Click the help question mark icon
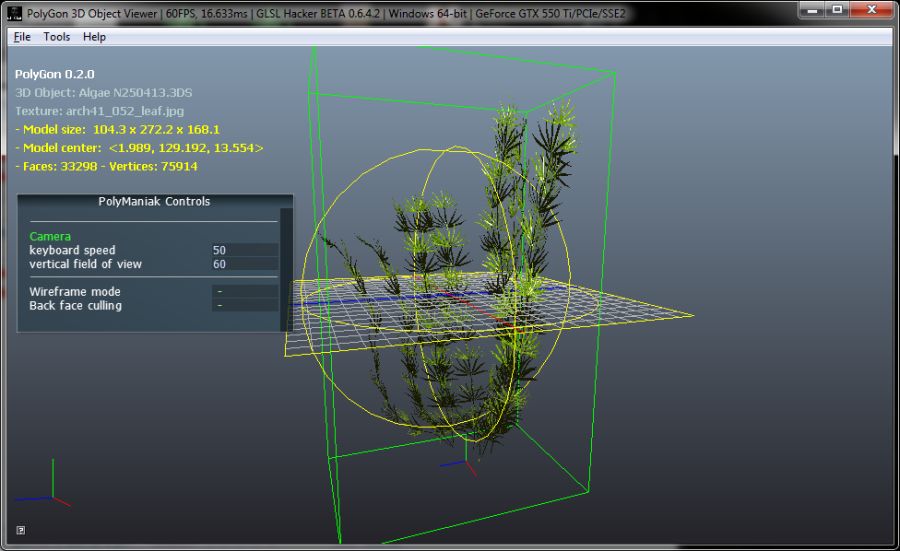Screen dimensions: 900x551 (x=21, y=530)
